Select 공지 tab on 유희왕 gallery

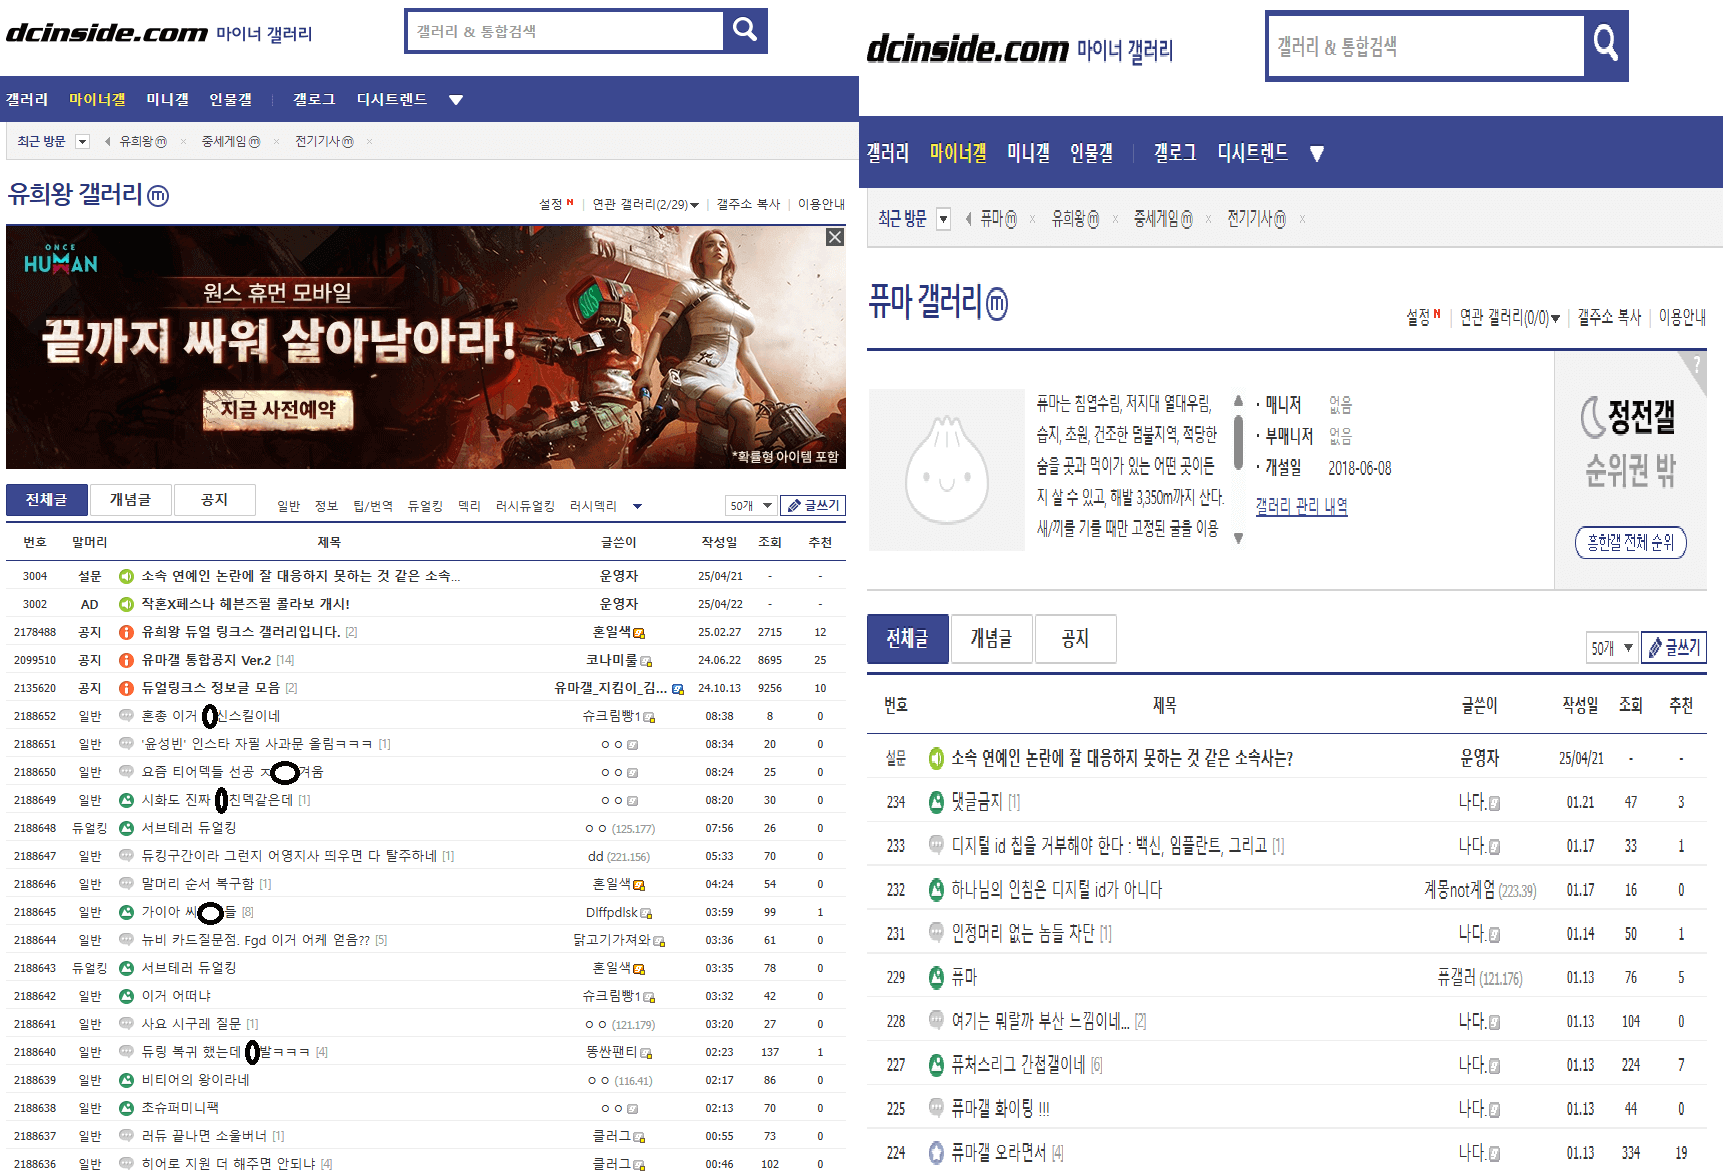pyautogui.click(x=214, y=500)
